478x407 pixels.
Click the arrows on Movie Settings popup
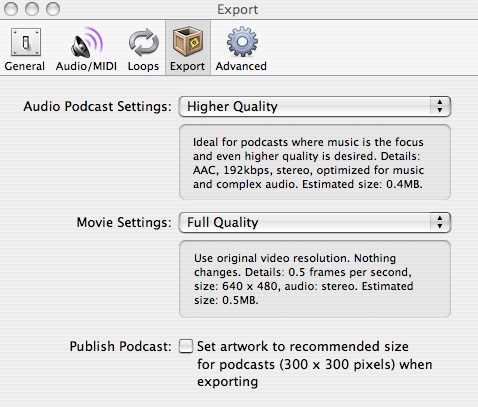[x=440, y=223]
